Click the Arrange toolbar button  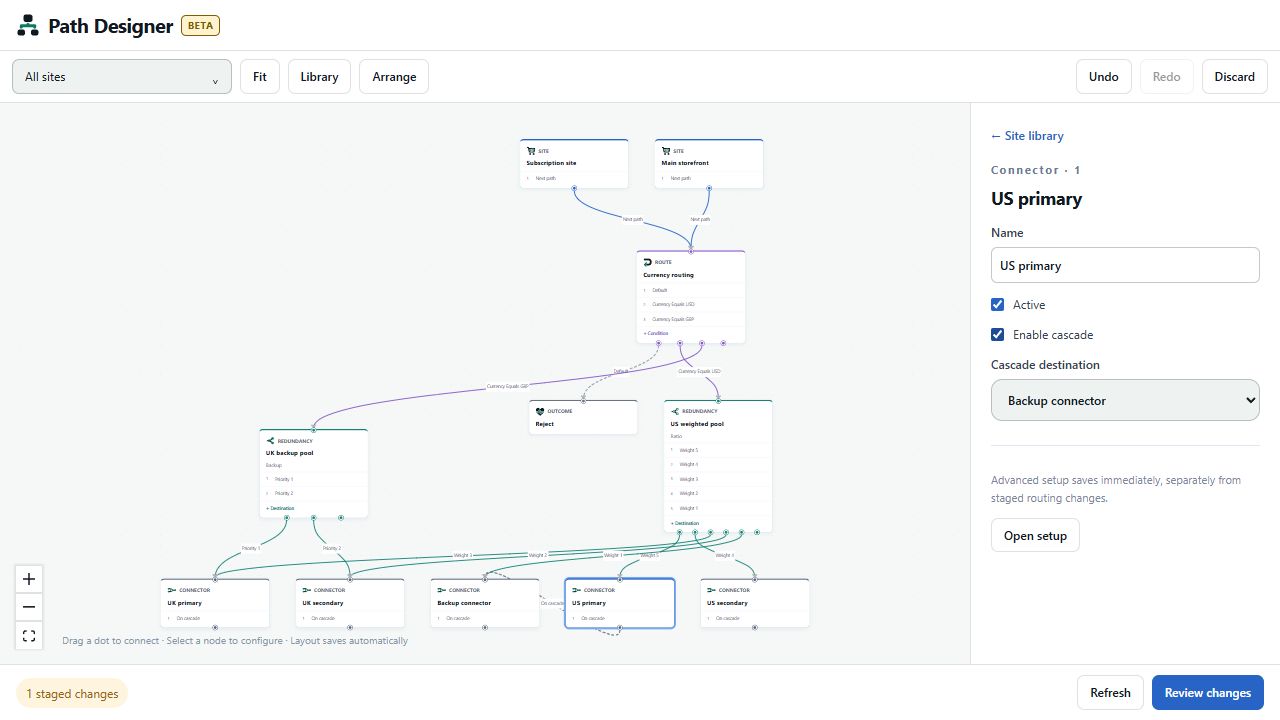(x=394, y=77)
